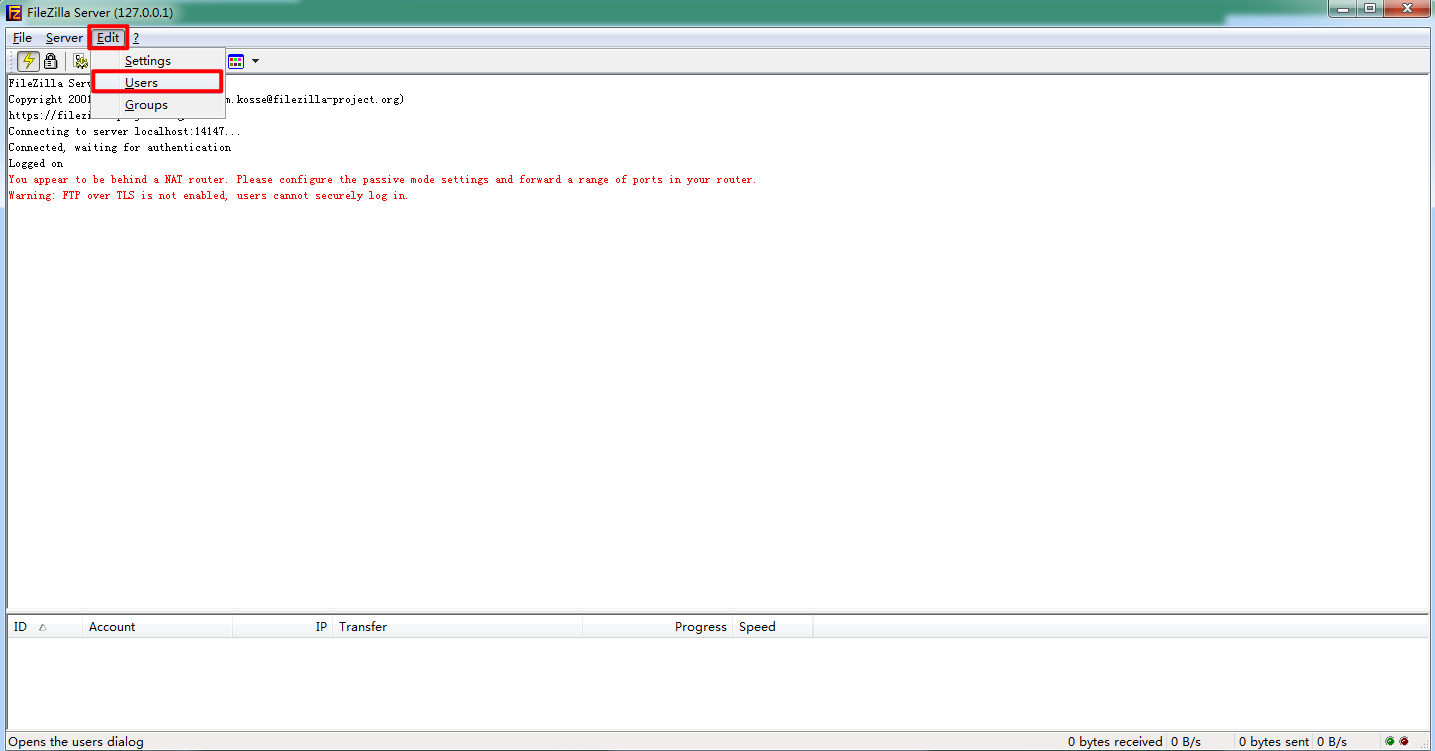Close the FileZilla Server window
Viewport: 1435px width, 751px height.
1407,8
